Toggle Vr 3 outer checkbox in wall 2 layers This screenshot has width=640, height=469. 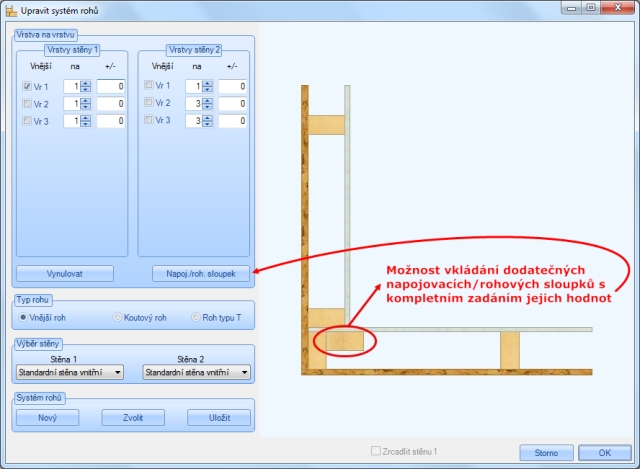[x=149, y=119]
